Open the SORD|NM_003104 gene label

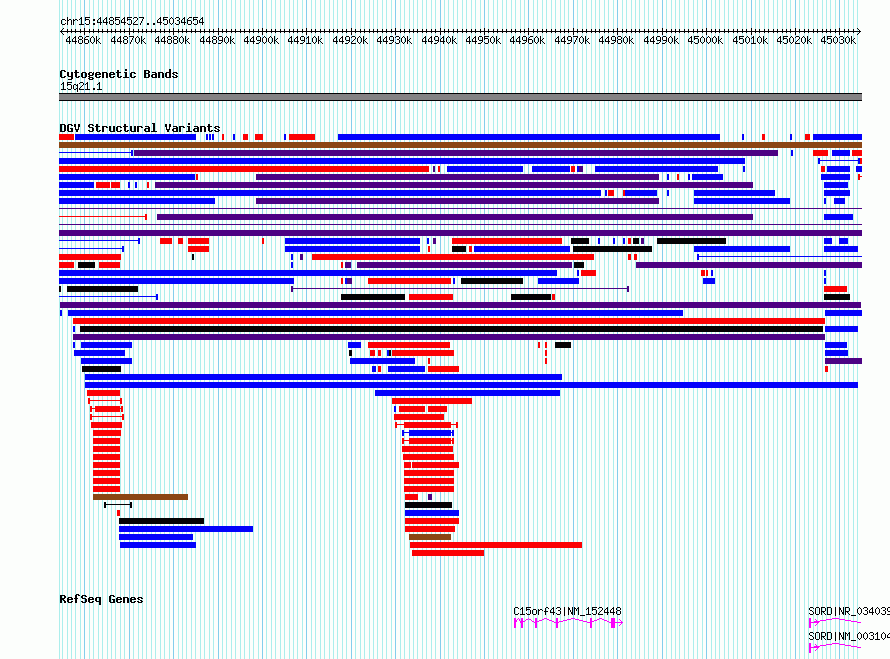pos(849,636)
